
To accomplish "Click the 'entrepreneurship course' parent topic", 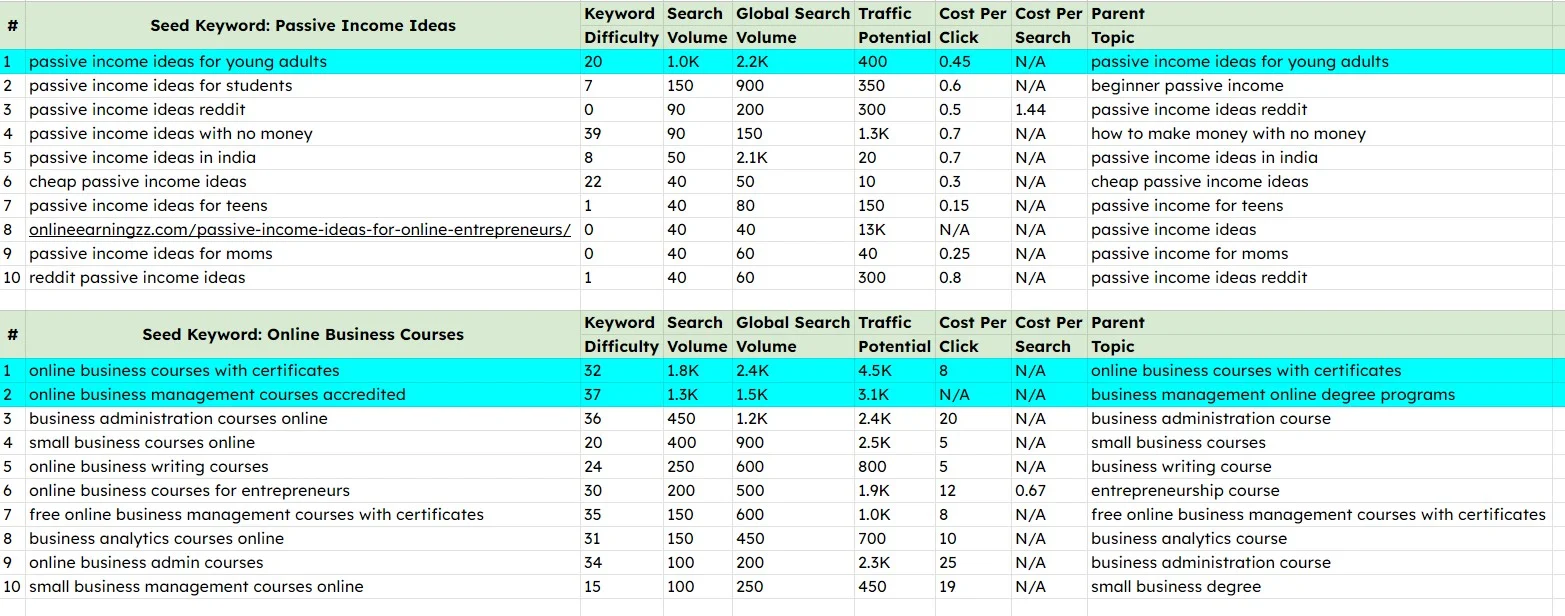I will (1185, 491).
